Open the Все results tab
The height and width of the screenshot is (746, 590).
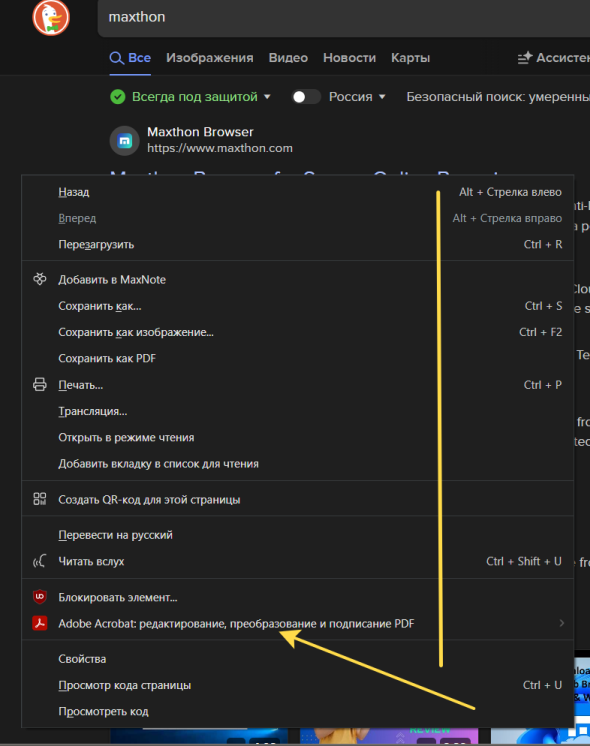click(130, 58)
